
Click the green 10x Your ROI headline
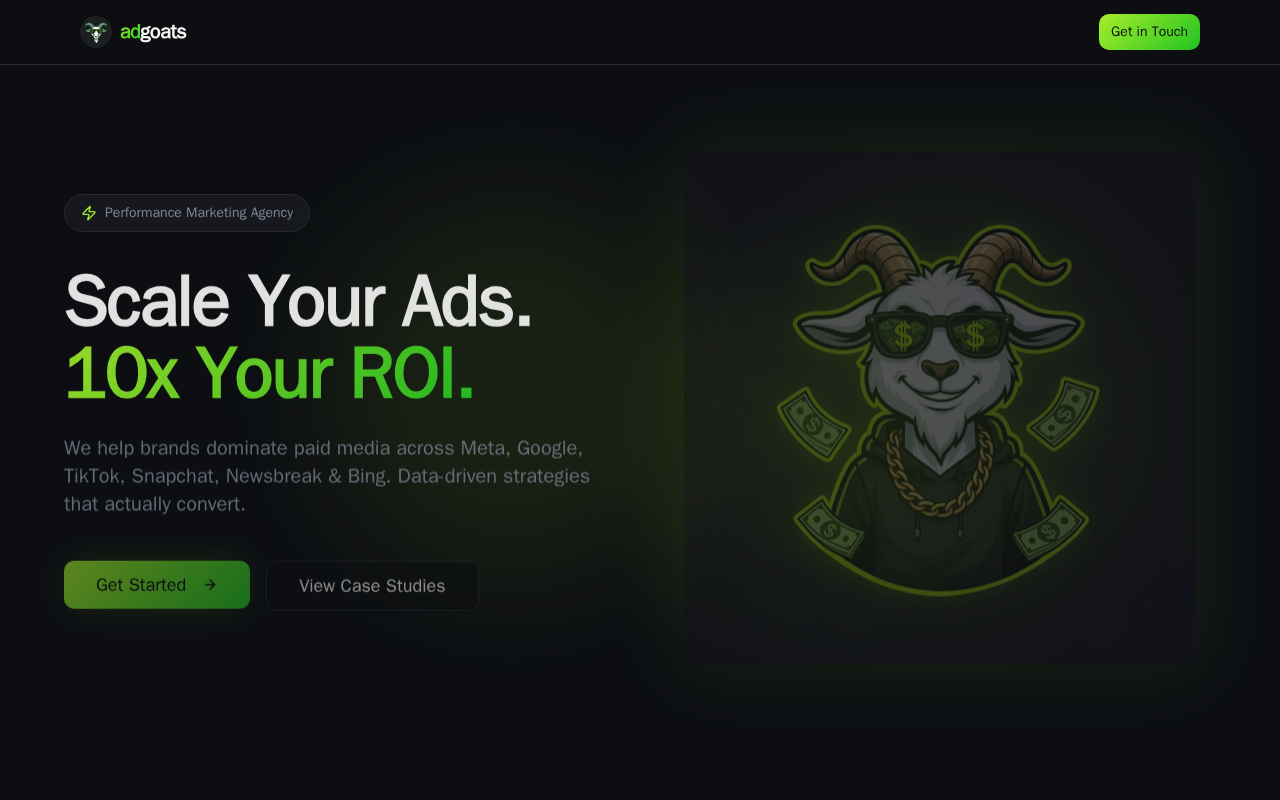pyautogui.click(x=269, y=374)
